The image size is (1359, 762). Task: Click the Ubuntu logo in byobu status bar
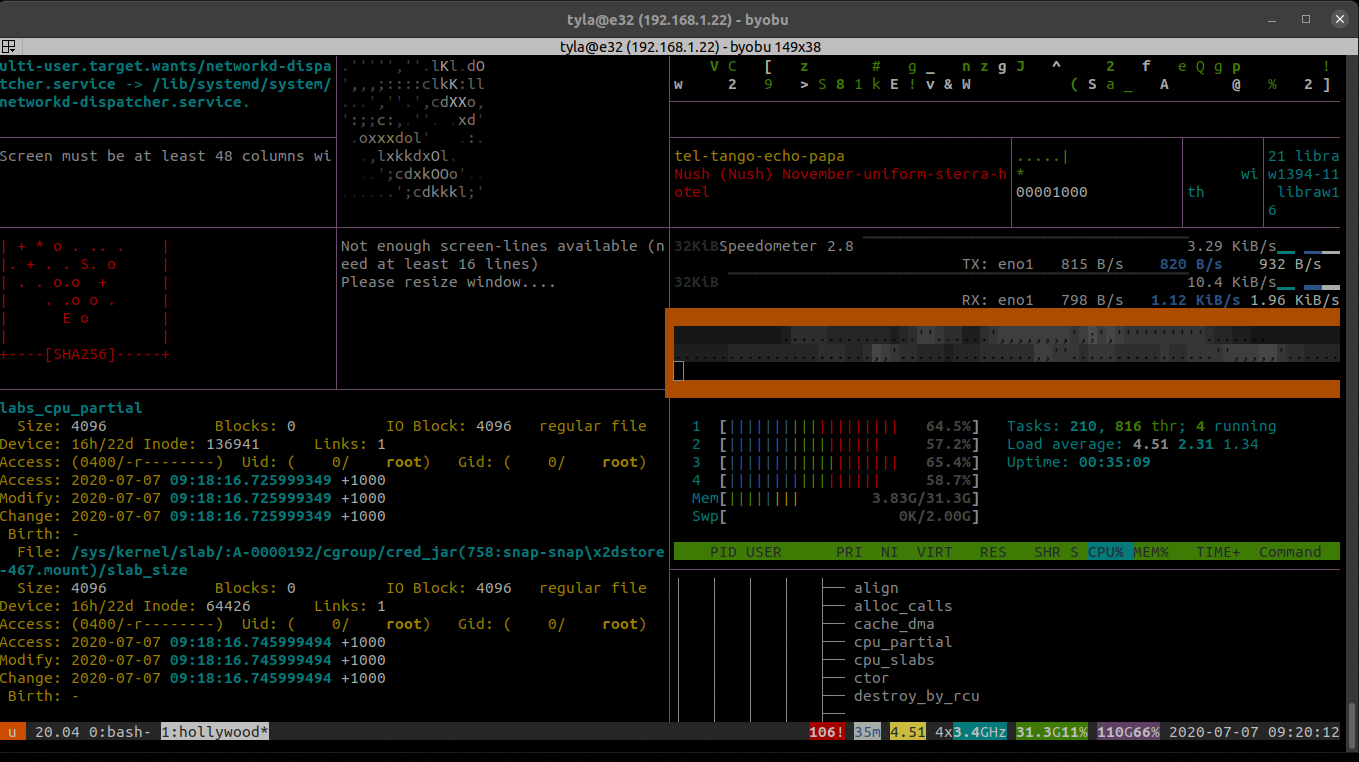(13, 732)
